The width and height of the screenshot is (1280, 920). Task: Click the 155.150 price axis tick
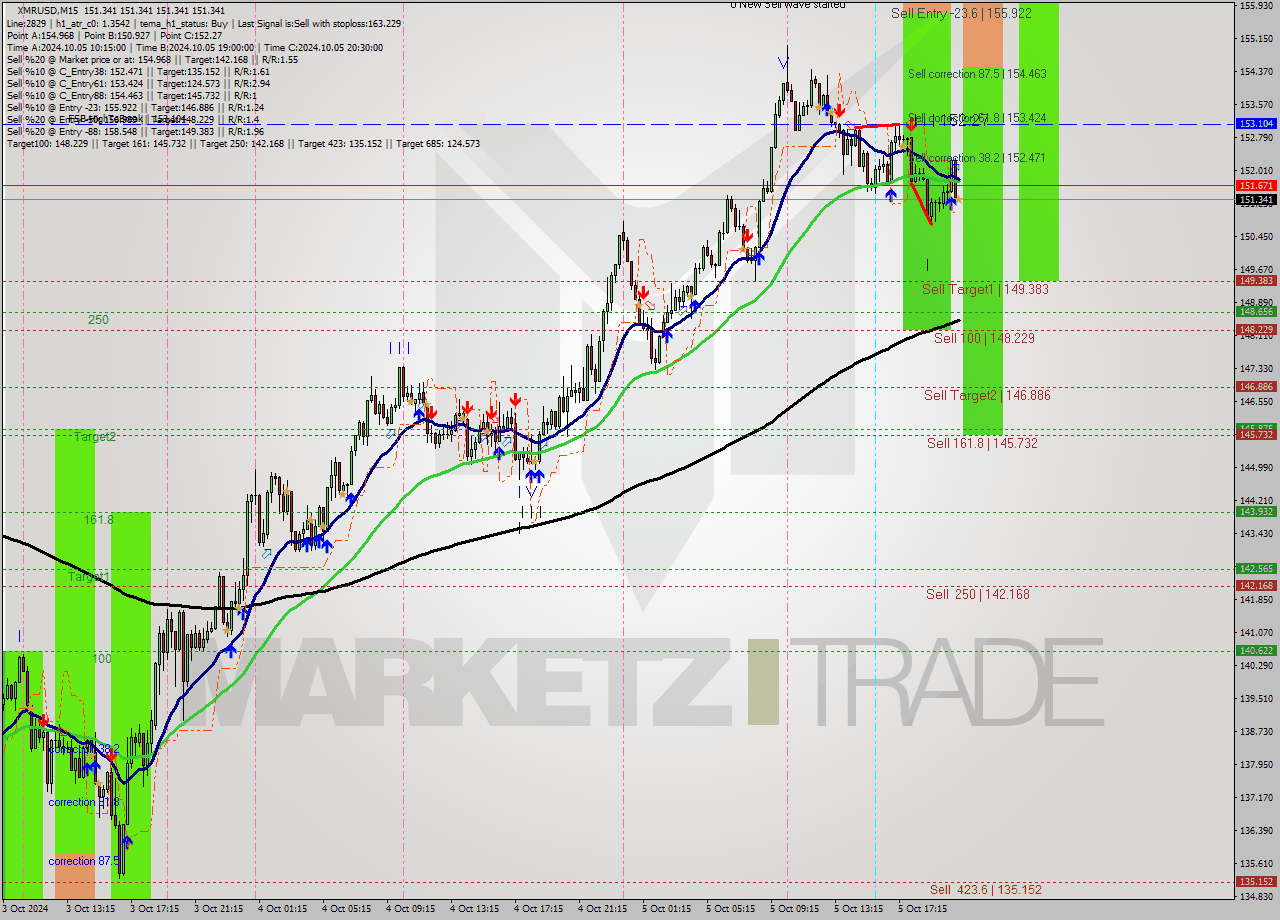point(1256,39)
